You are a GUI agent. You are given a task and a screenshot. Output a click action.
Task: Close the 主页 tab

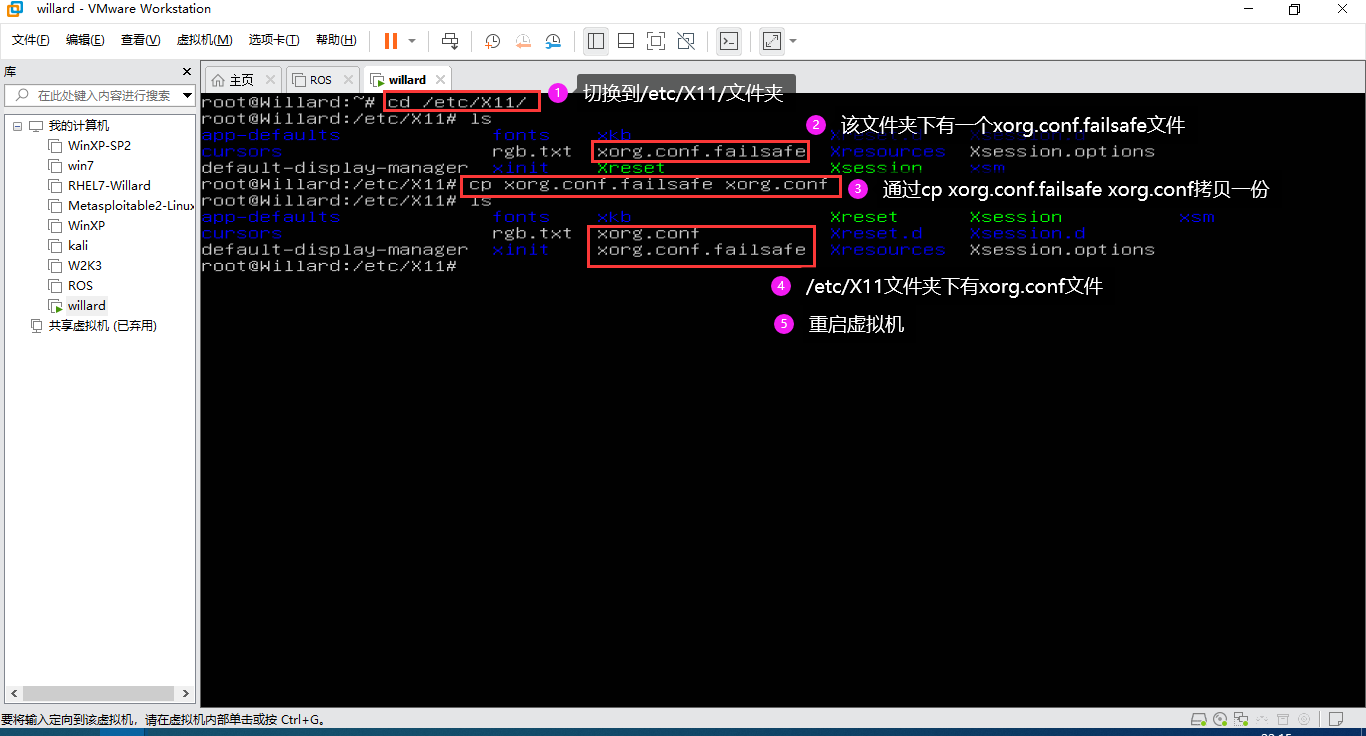pyautogui.click(x=270, y=80)
